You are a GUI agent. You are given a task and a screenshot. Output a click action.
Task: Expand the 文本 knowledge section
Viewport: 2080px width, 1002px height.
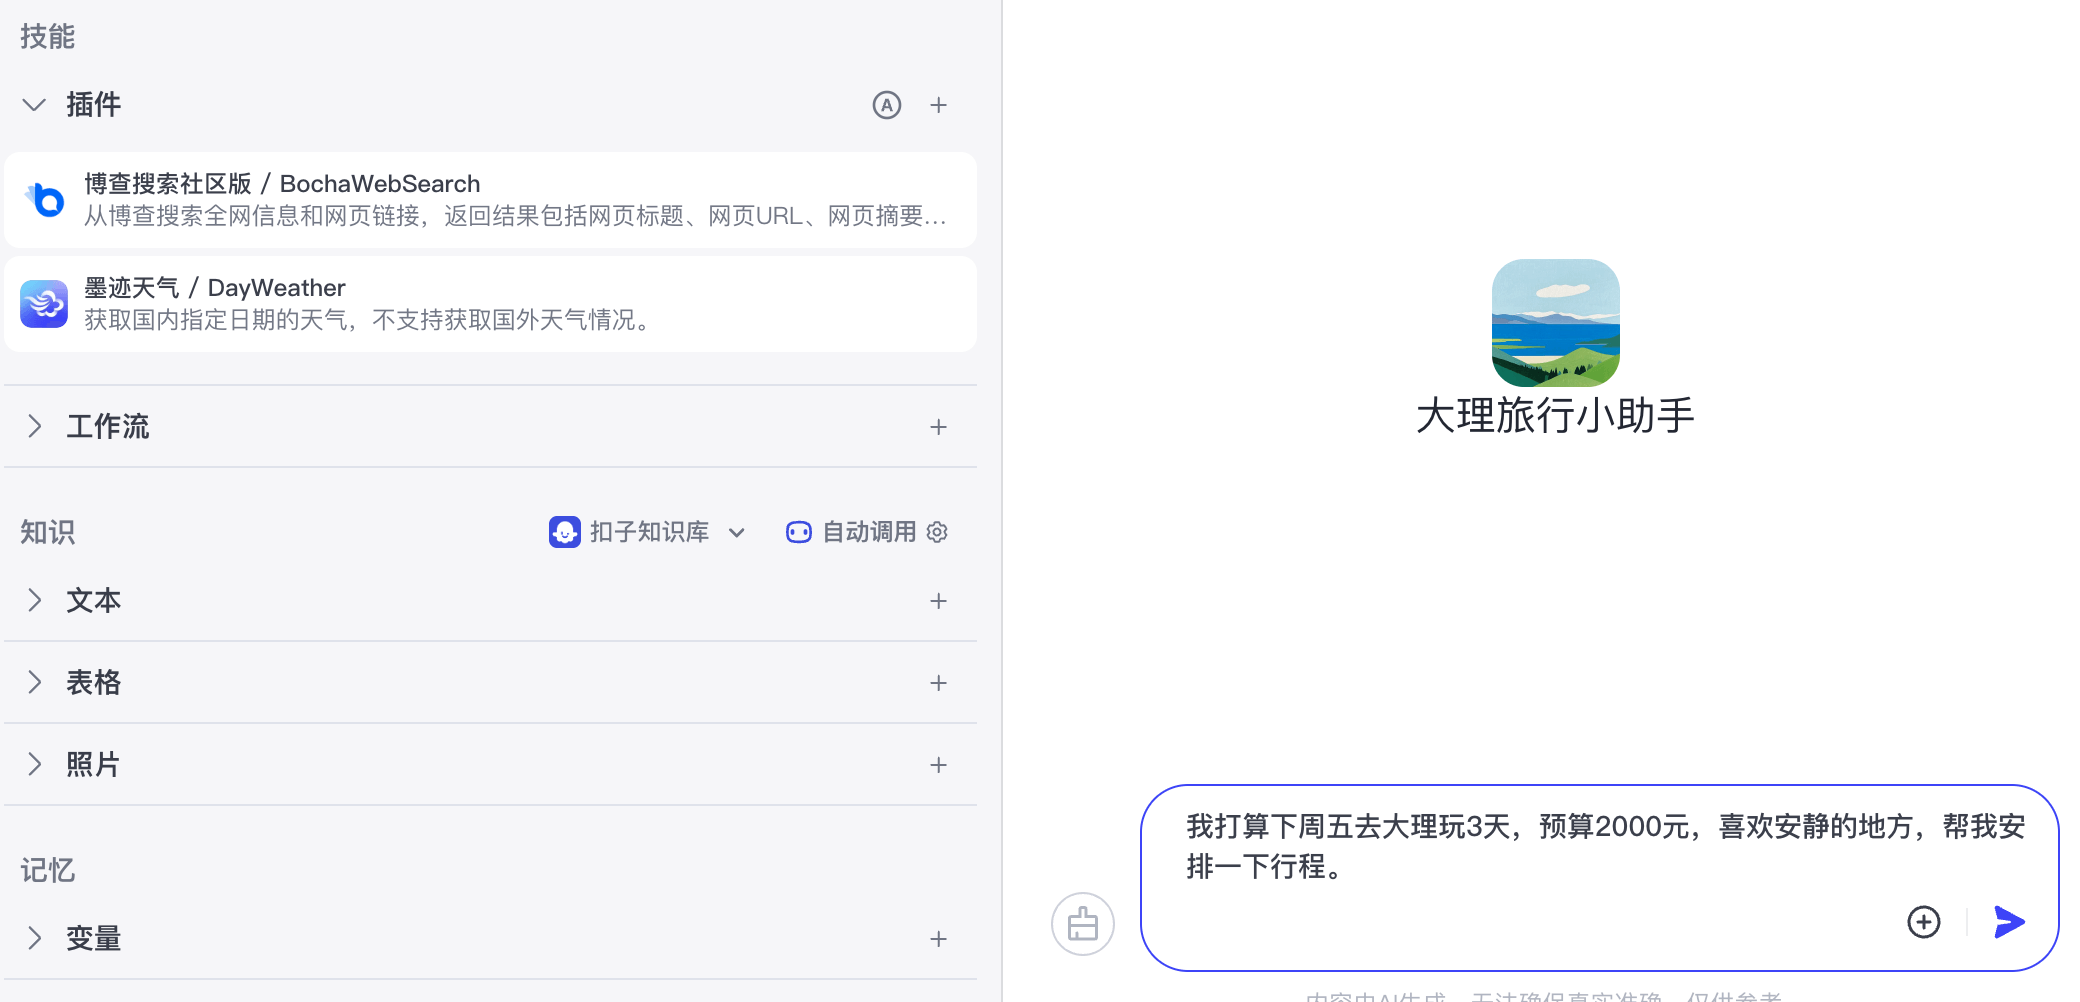pyautogui.click(x=35, y=601)
